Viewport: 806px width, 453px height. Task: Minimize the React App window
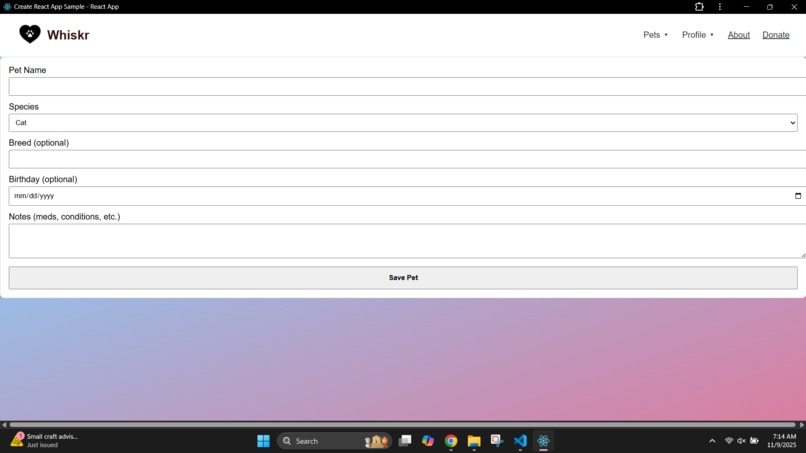click(746, 7)
